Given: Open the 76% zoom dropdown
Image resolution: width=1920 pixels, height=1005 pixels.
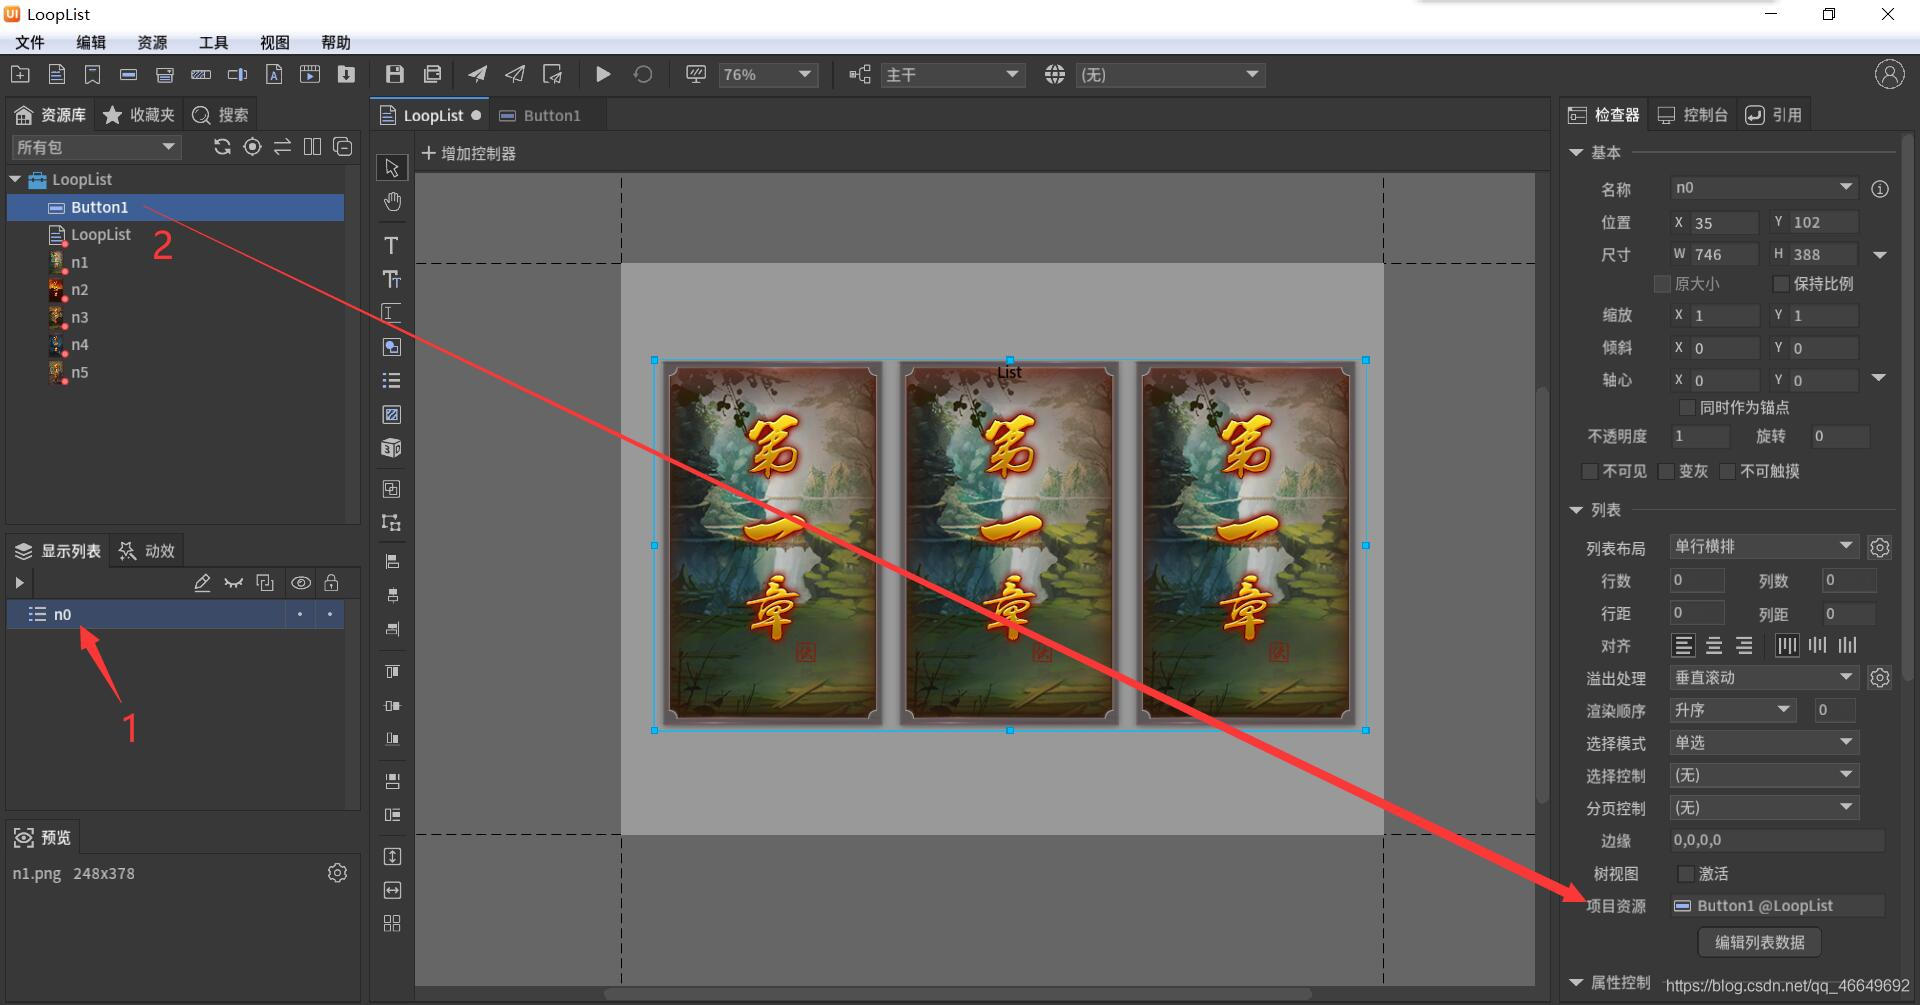Looking at the screenshot, I should pos(768,75).
